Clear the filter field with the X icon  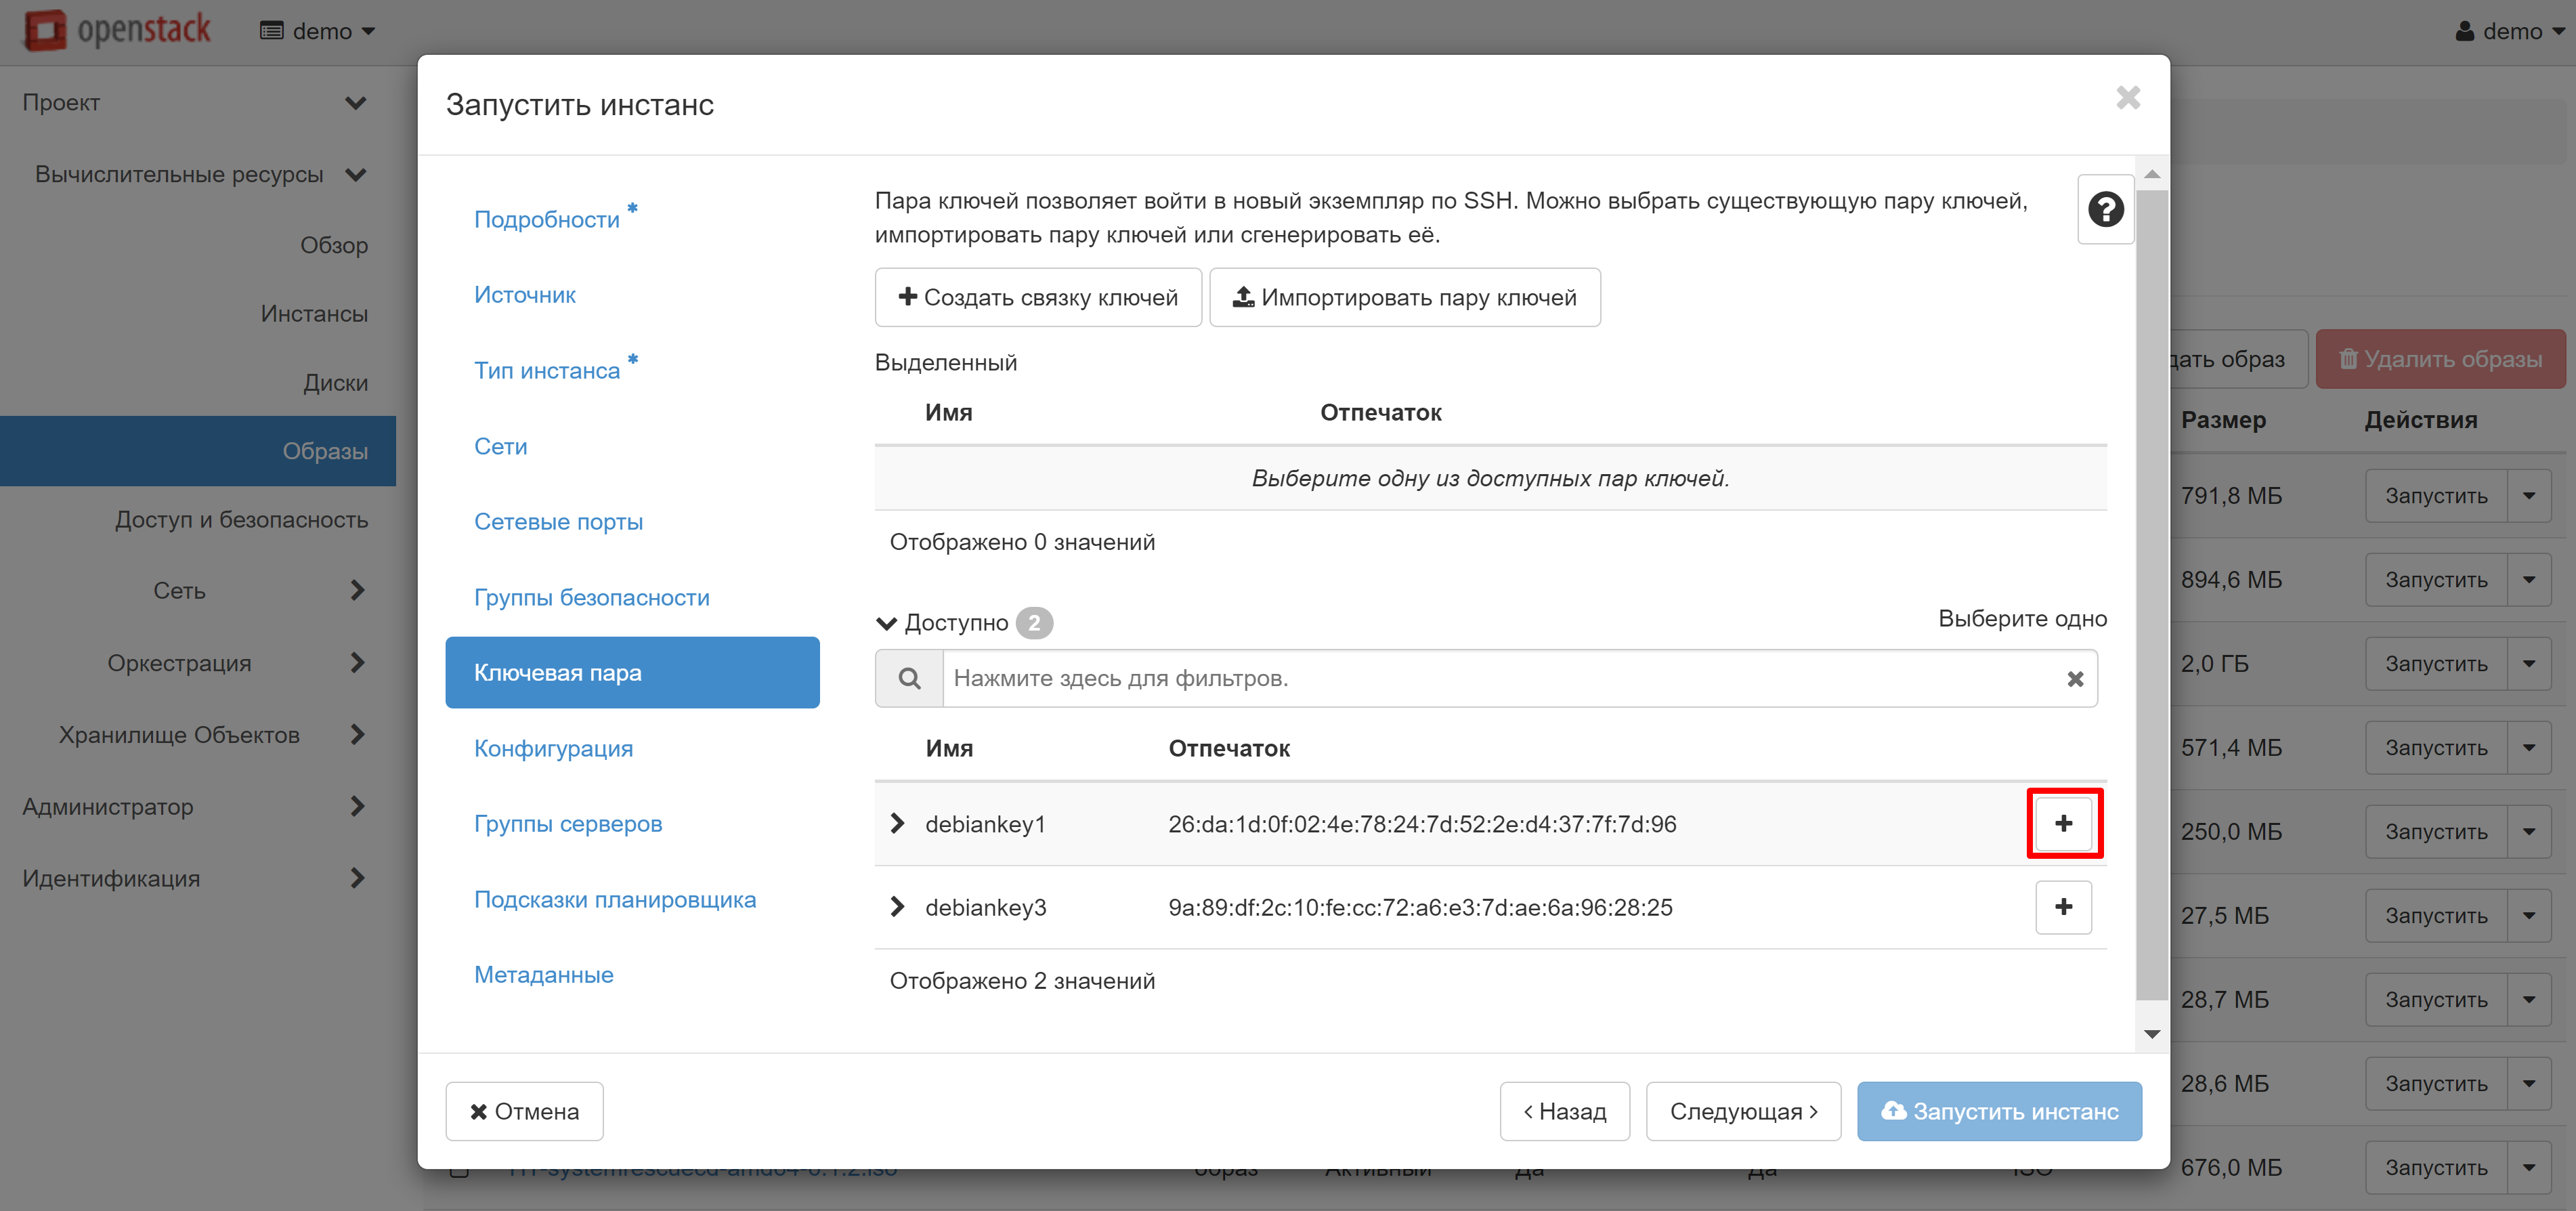coord(2075,679)
